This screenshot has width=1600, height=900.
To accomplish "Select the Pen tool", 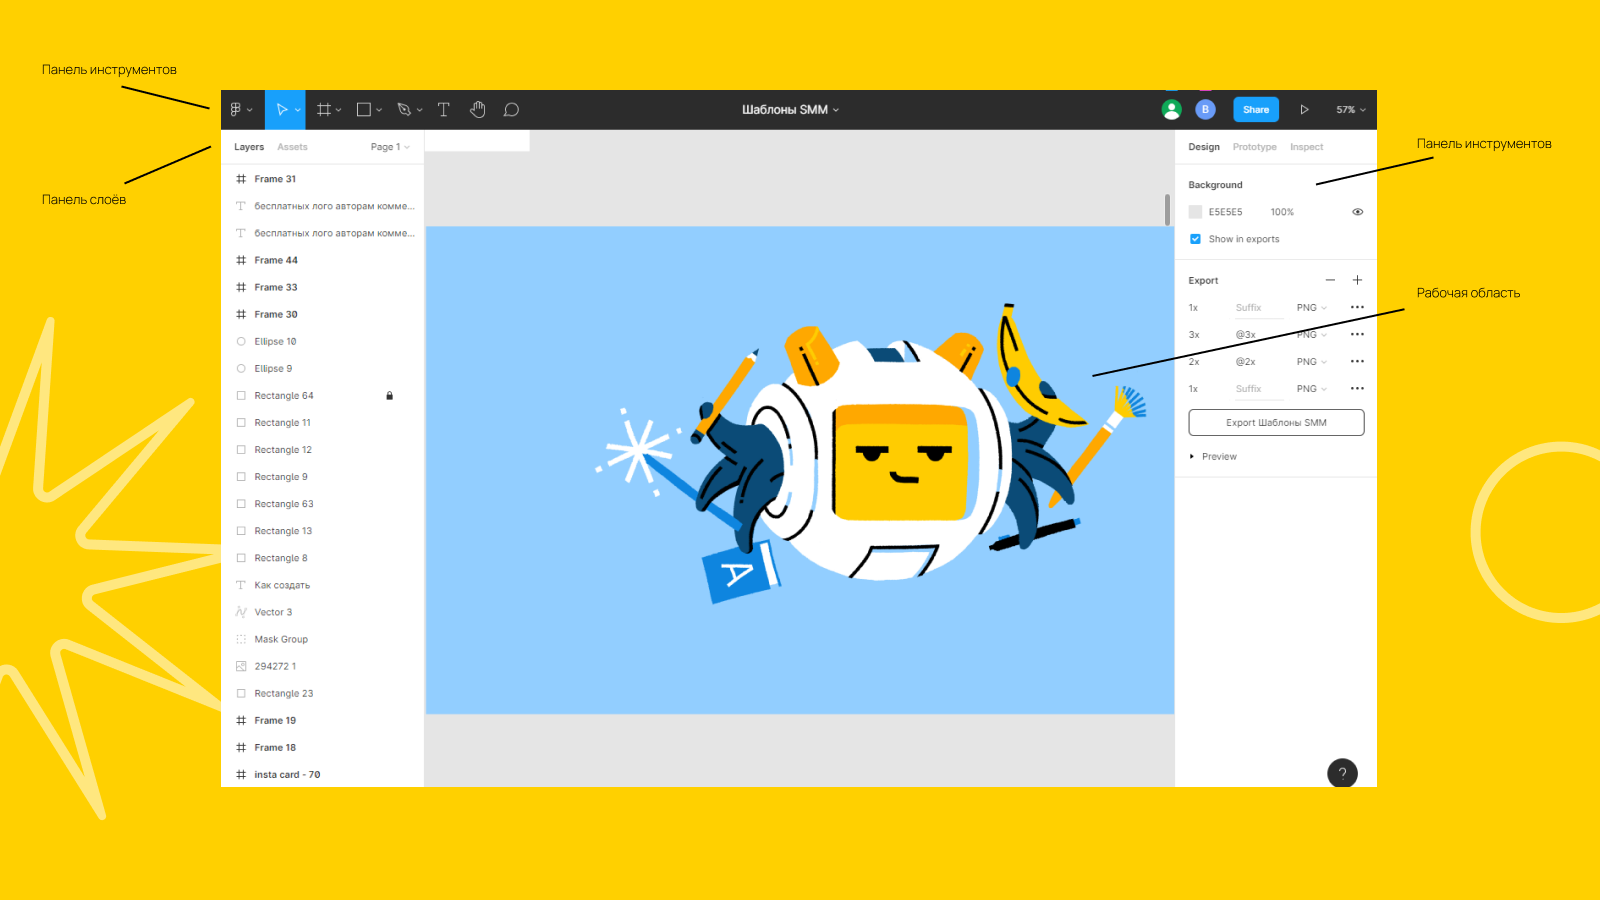I will tap(404, 110).
